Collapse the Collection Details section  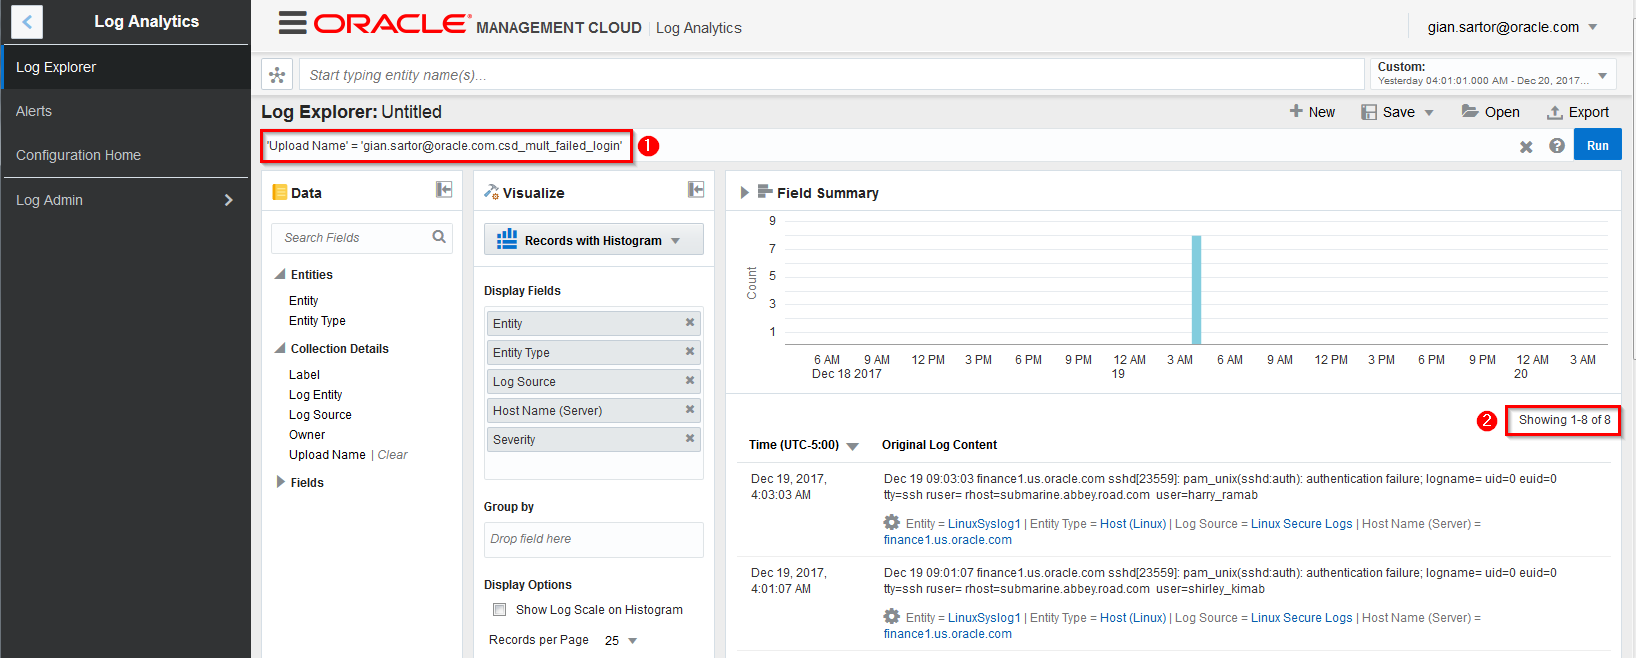click(280, 348)
